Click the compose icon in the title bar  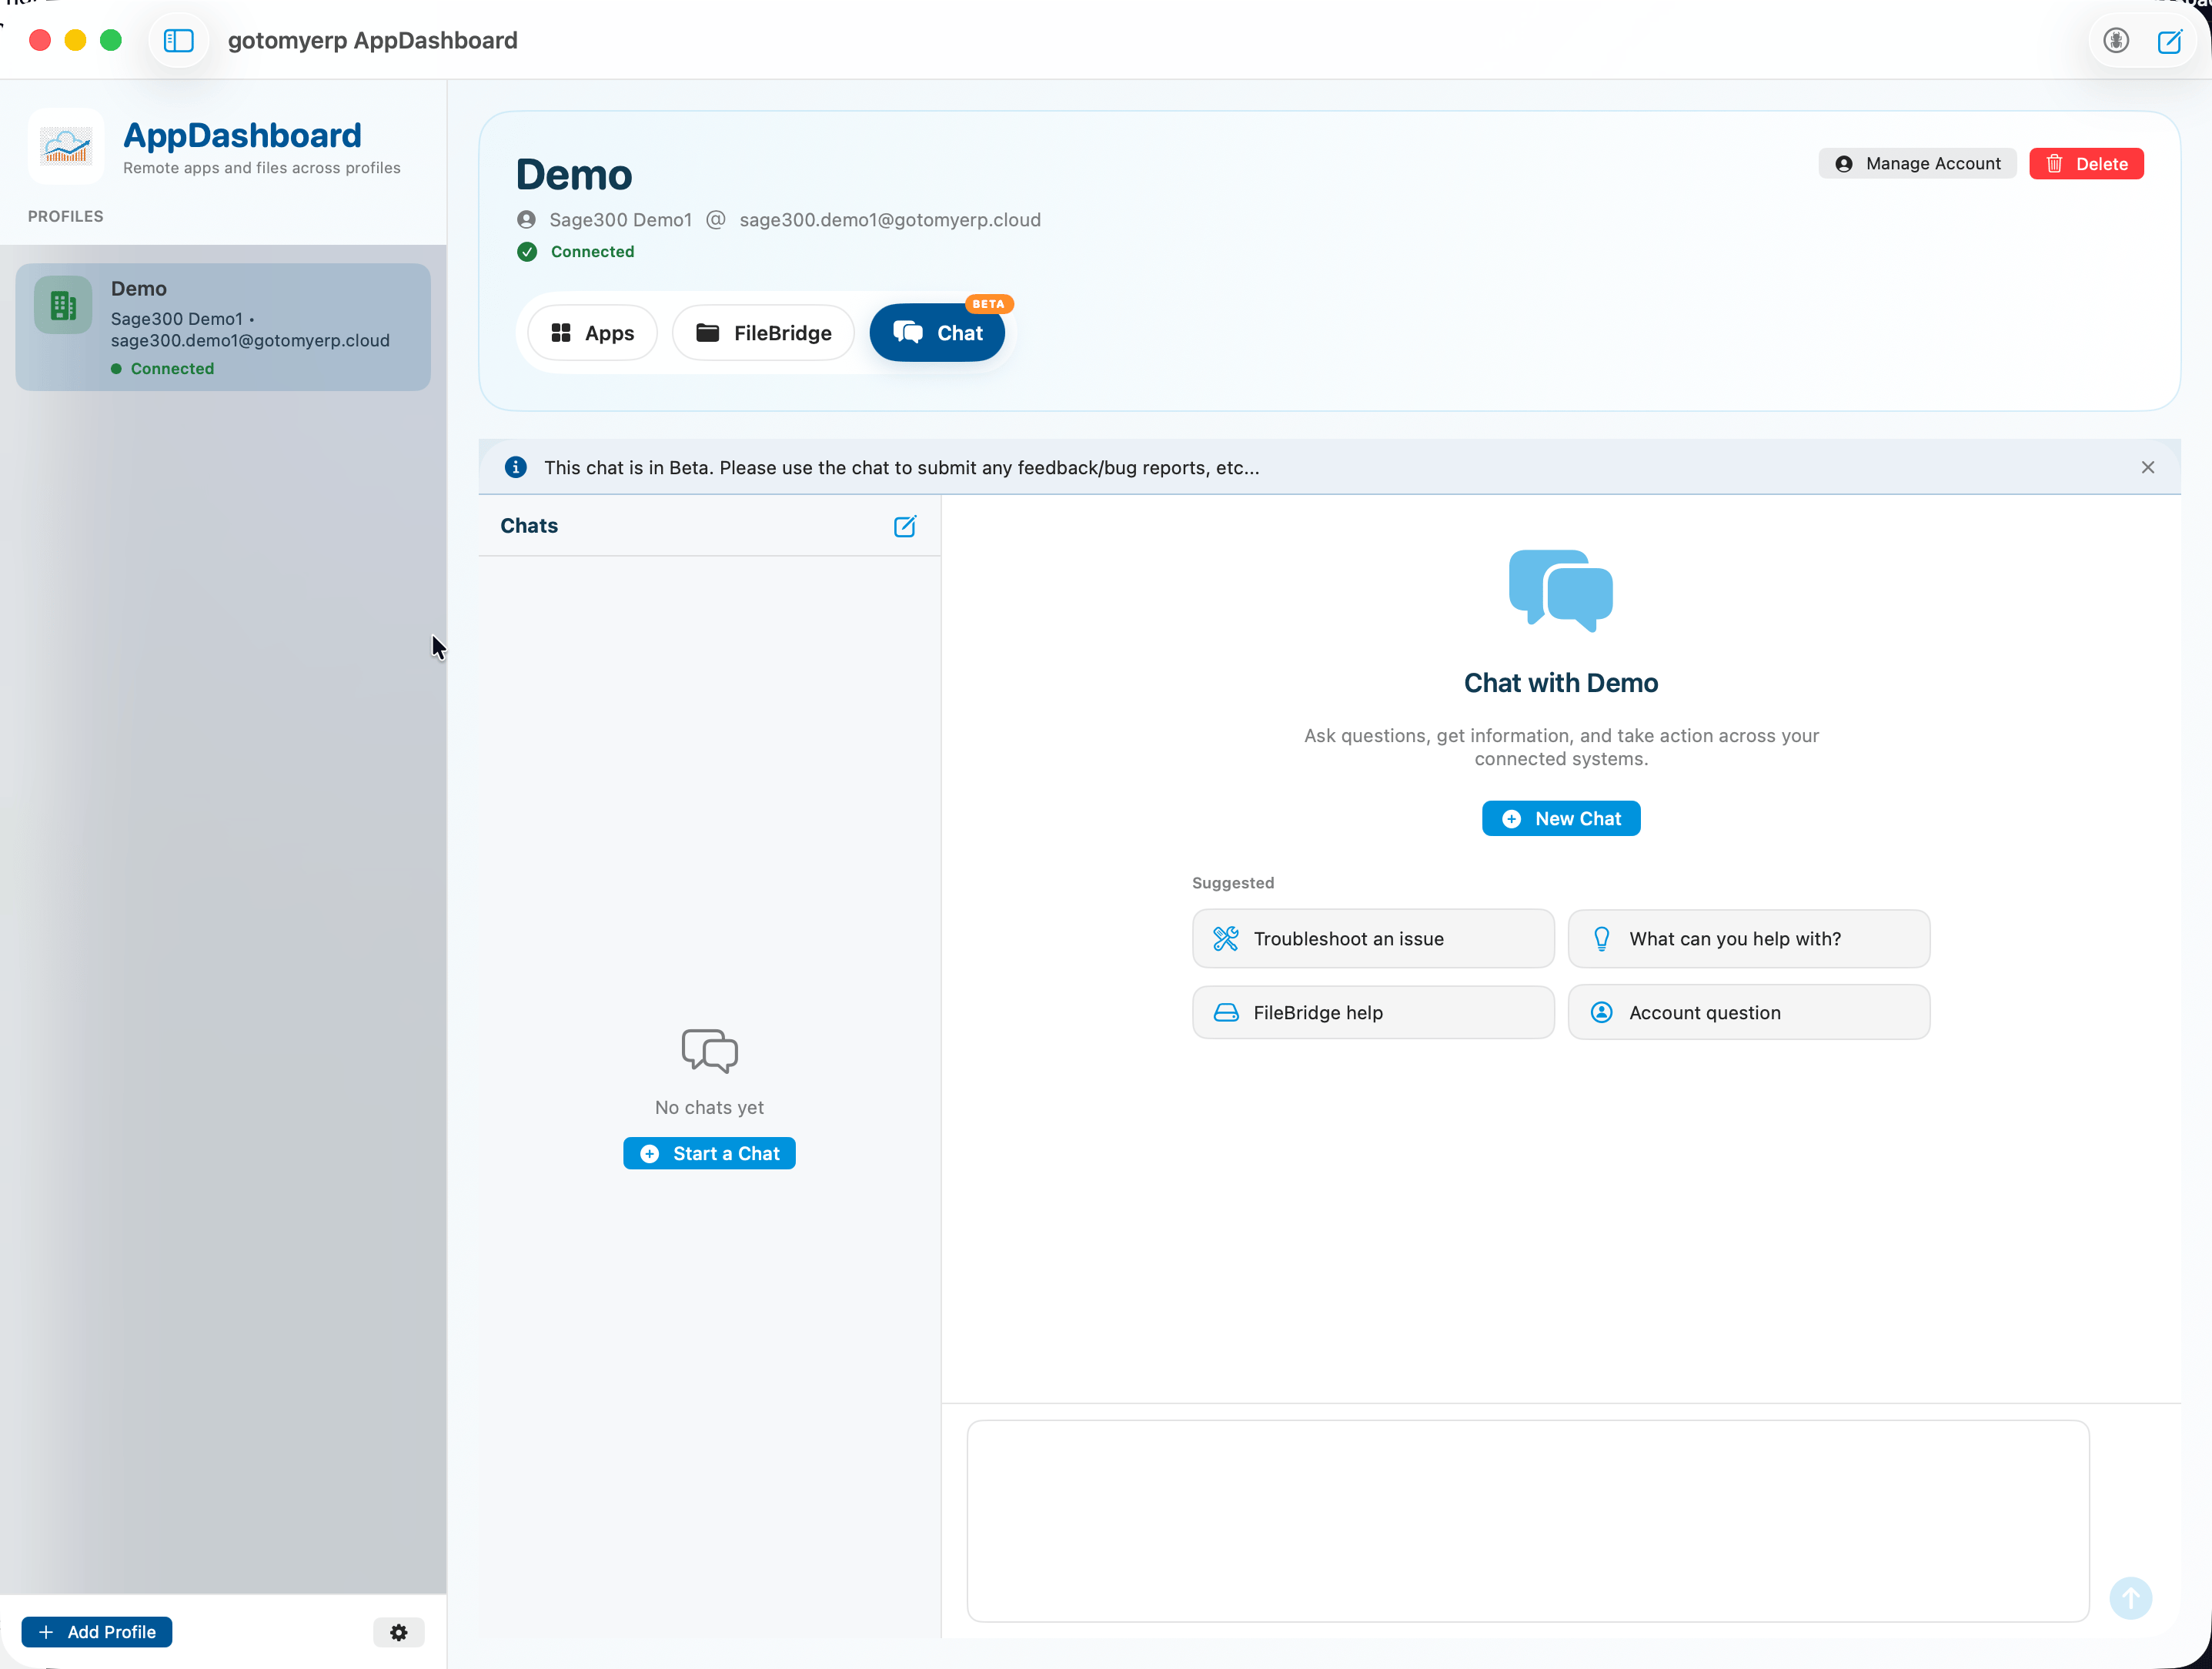pyautogui.click(x=2169, y=41)
